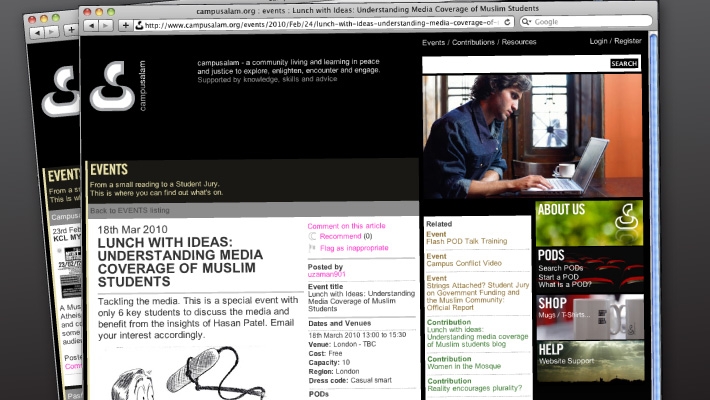Open the uzaman901 poster profile link
710x400 pixels.
tap(326, 274)
